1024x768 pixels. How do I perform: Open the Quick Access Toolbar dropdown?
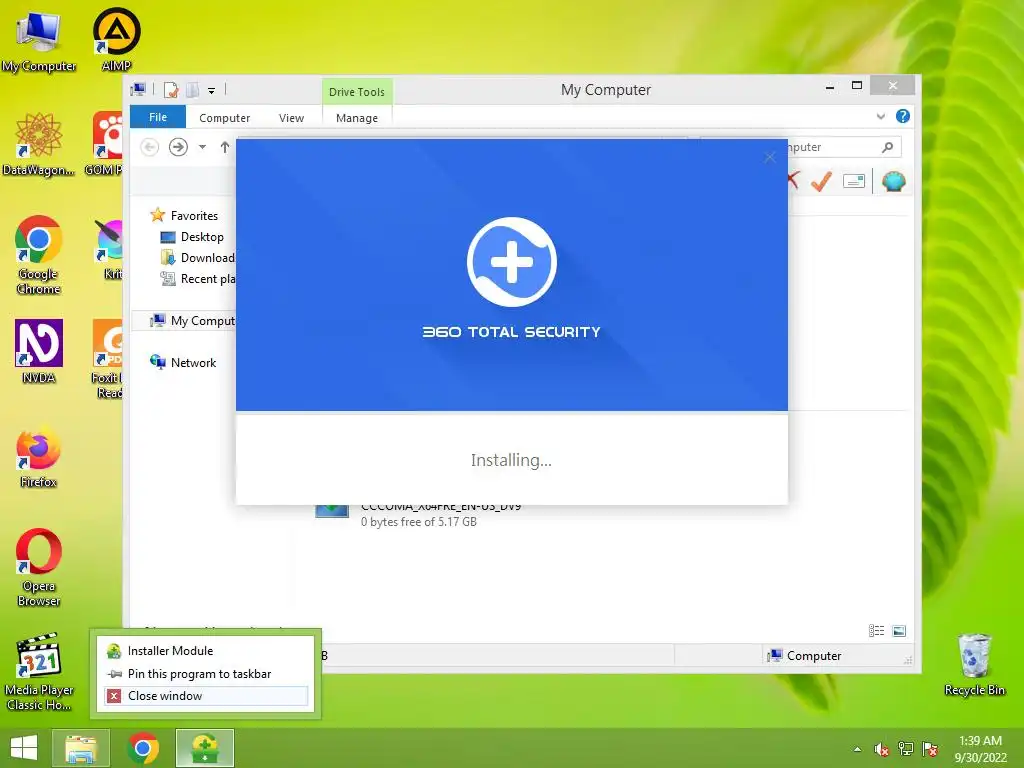pyautogui.click(x=212, y=90)
